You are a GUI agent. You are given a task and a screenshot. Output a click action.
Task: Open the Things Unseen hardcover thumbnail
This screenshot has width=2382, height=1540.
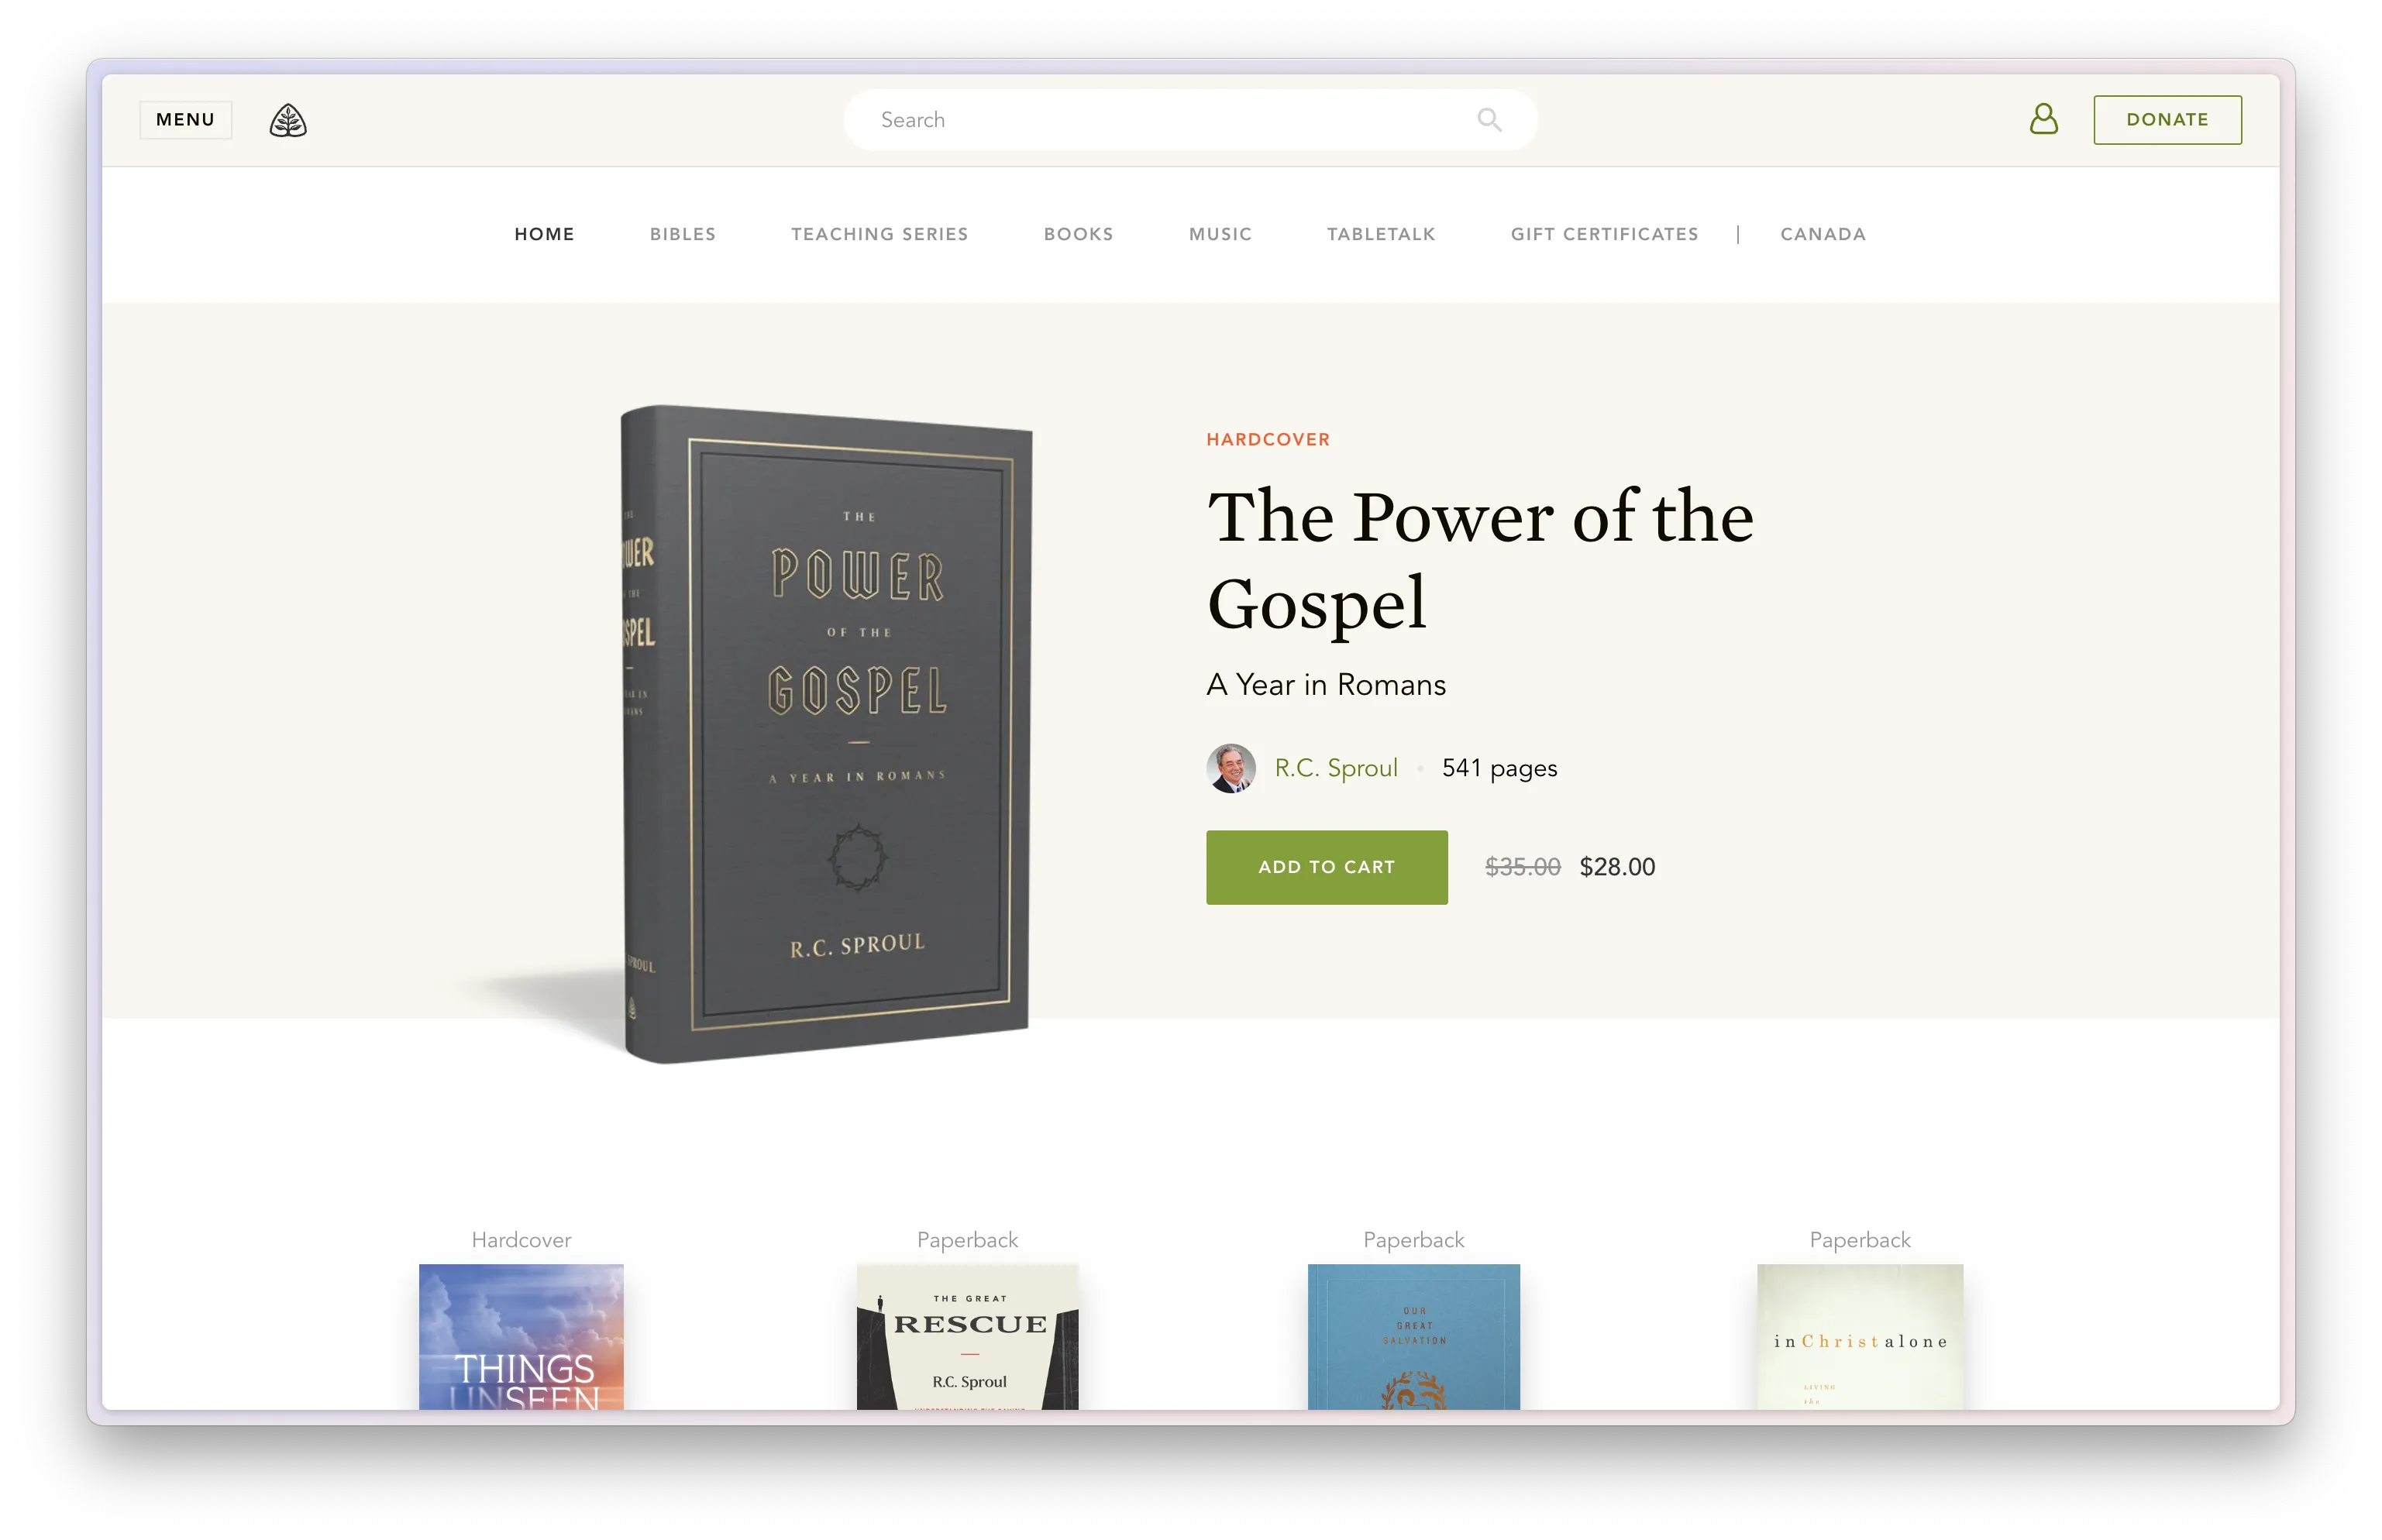521,1337
